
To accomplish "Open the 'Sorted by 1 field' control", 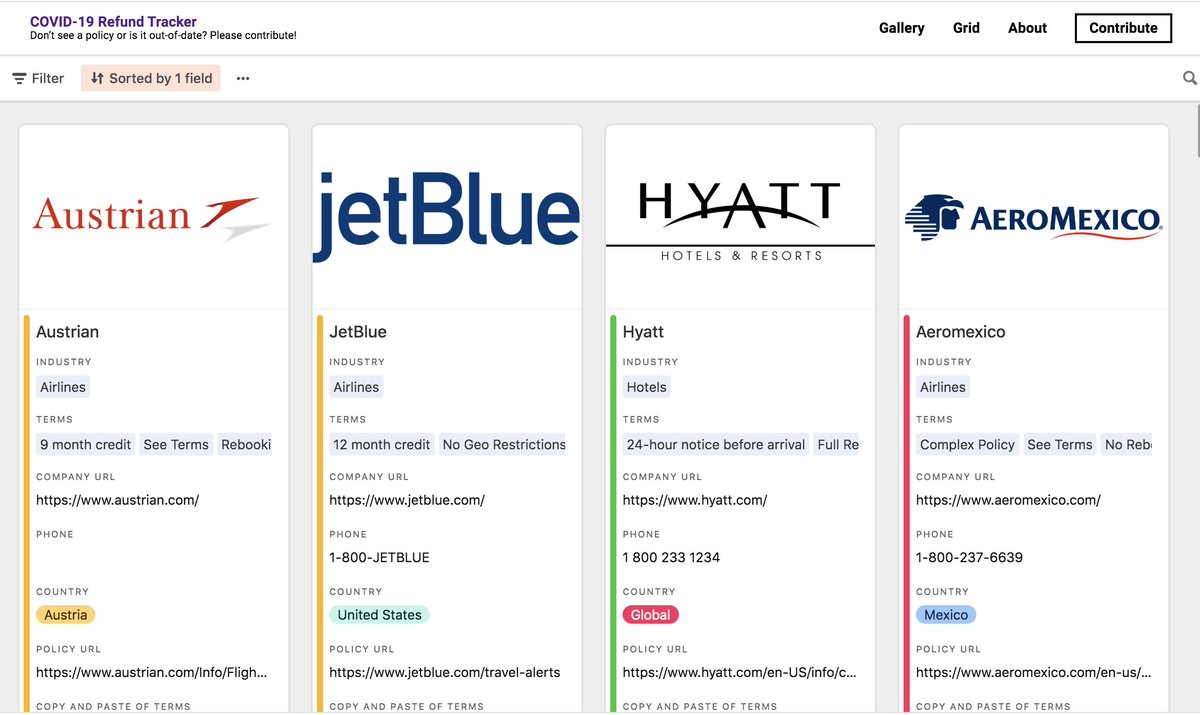I will (x=151, y=78).
